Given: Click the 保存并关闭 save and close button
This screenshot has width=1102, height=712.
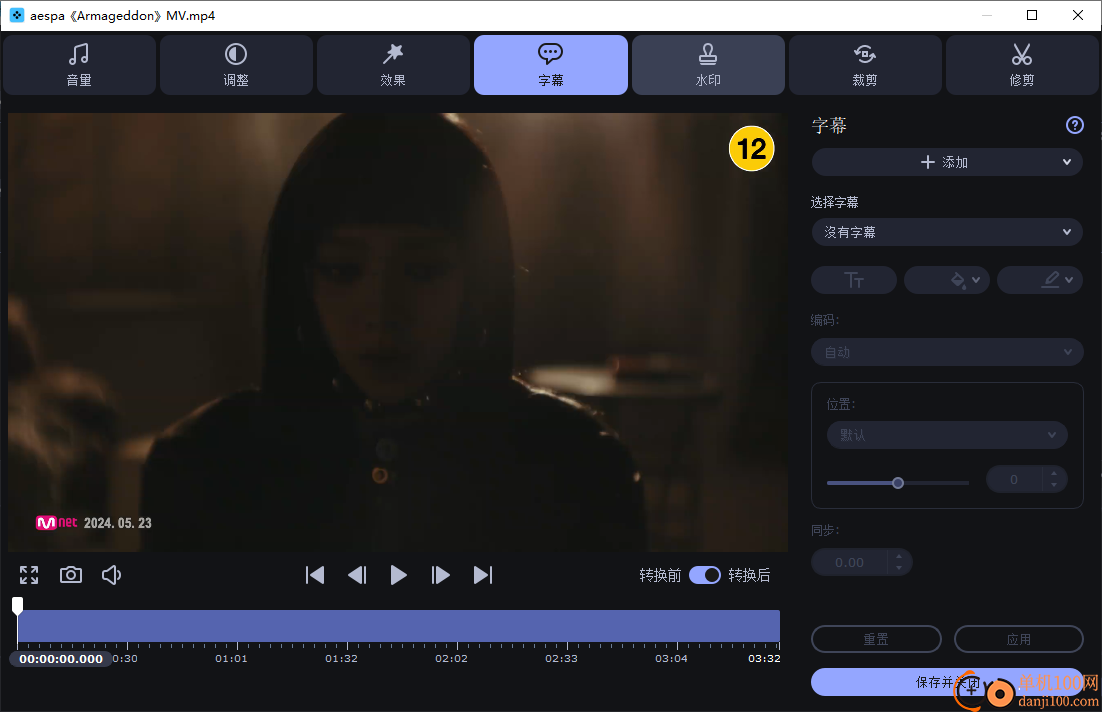Looking at the screenshot, I should click(947, 682).
